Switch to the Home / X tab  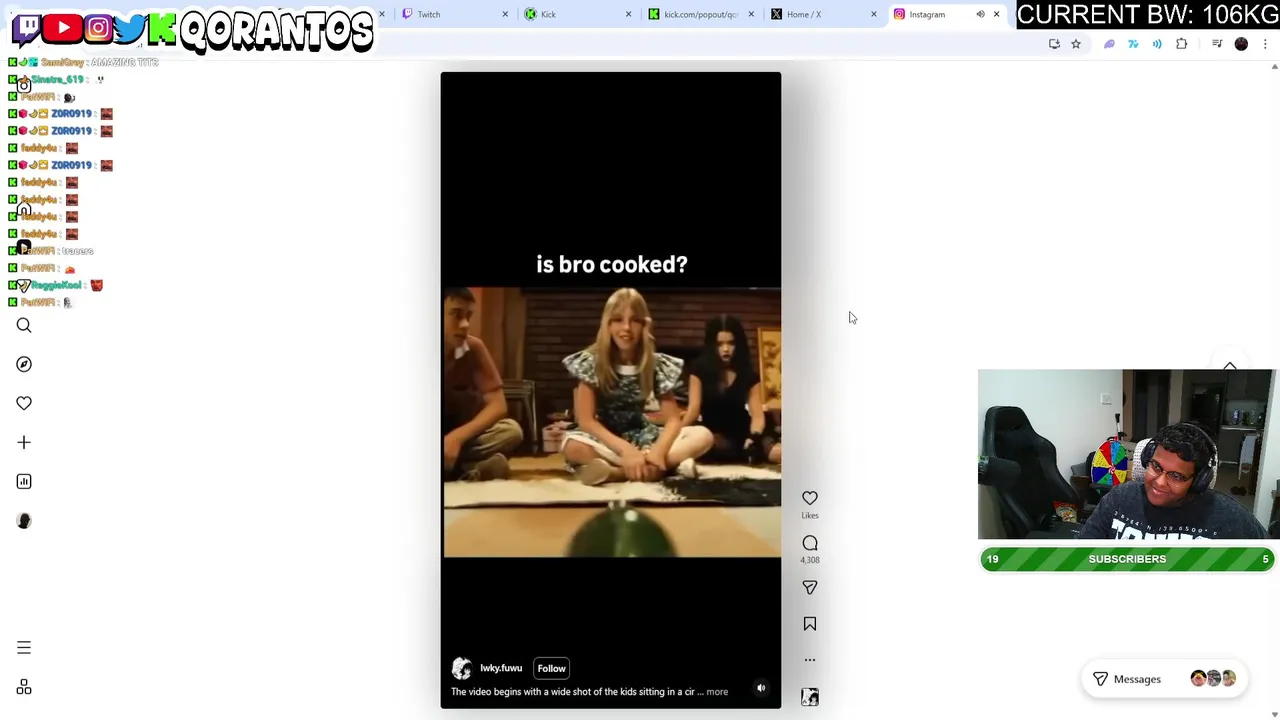tap(822, 14)
